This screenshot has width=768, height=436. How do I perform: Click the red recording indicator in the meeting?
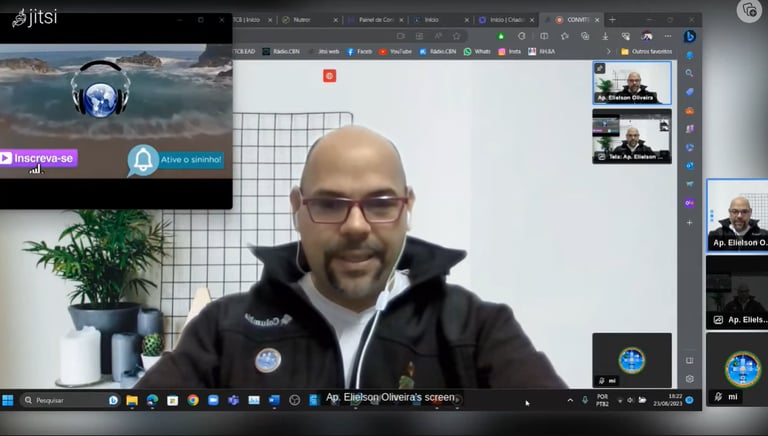[330, 75]
